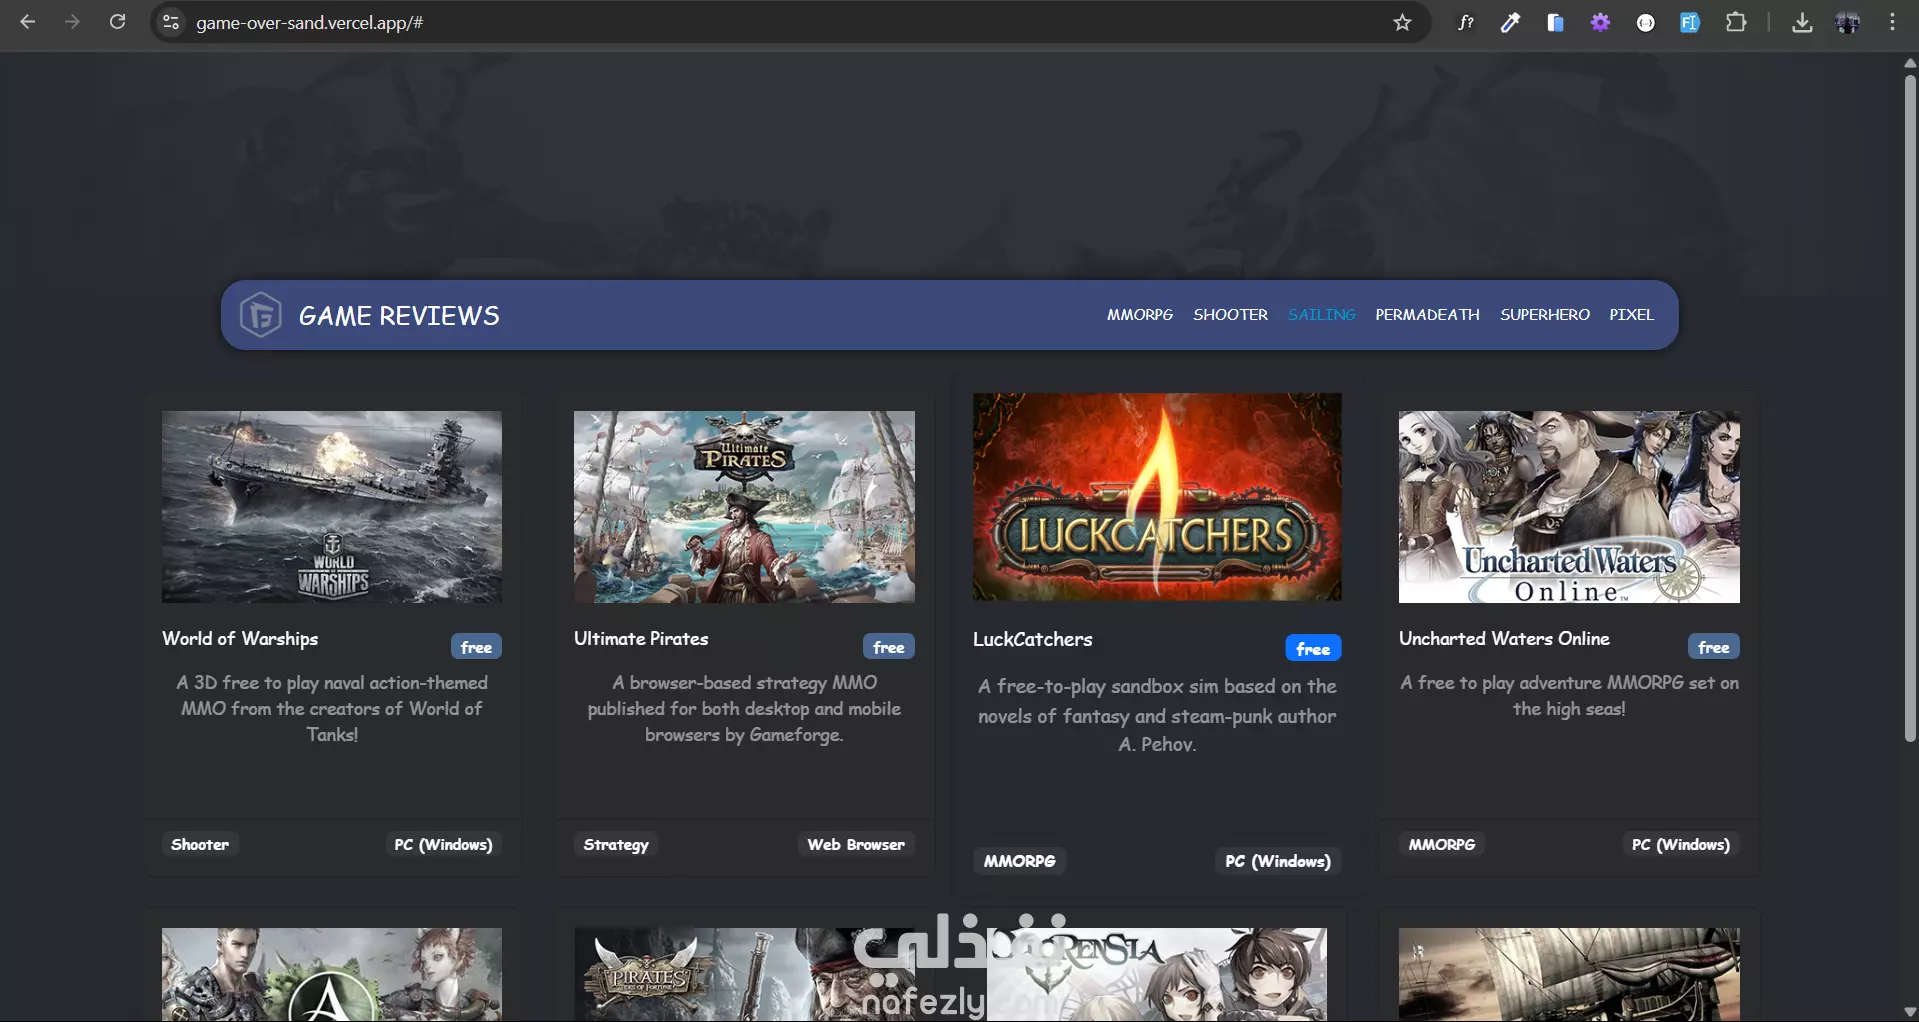1919x1022 pixels.
Task: Click MMORPG tag on Uncharted Waters card
Action: pos(1442,844)
